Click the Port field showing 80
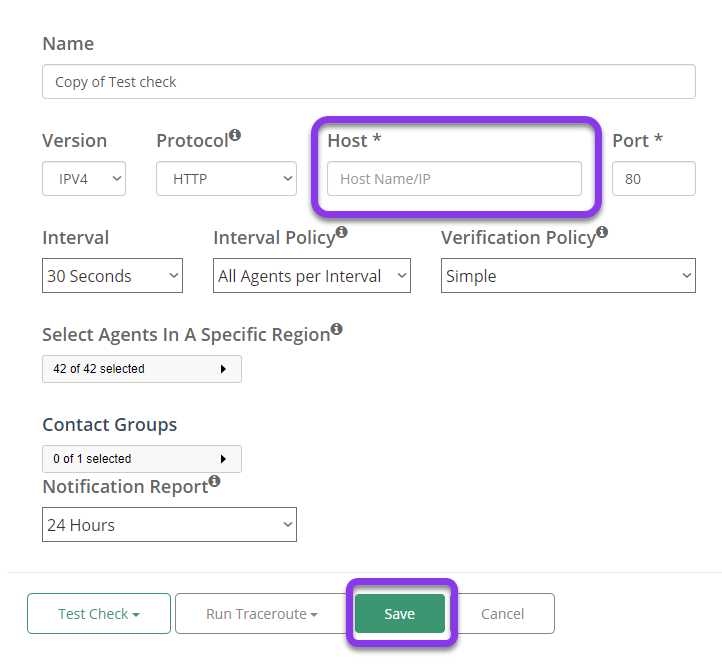Viewport: 722px width, 667px height. coord(654,179)
